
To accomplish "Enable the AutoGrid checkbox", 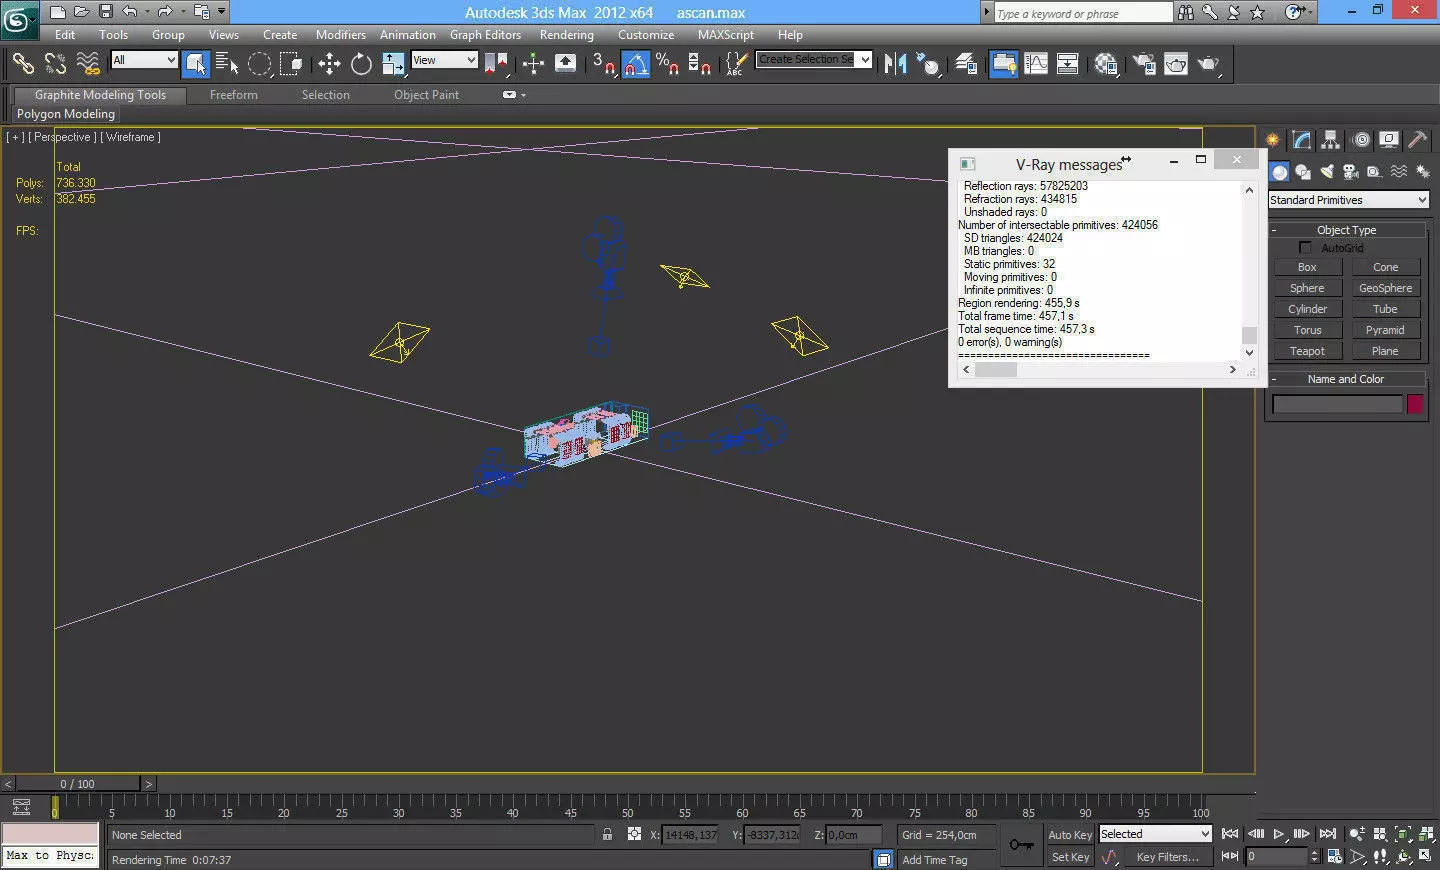I will [1305, 247].
